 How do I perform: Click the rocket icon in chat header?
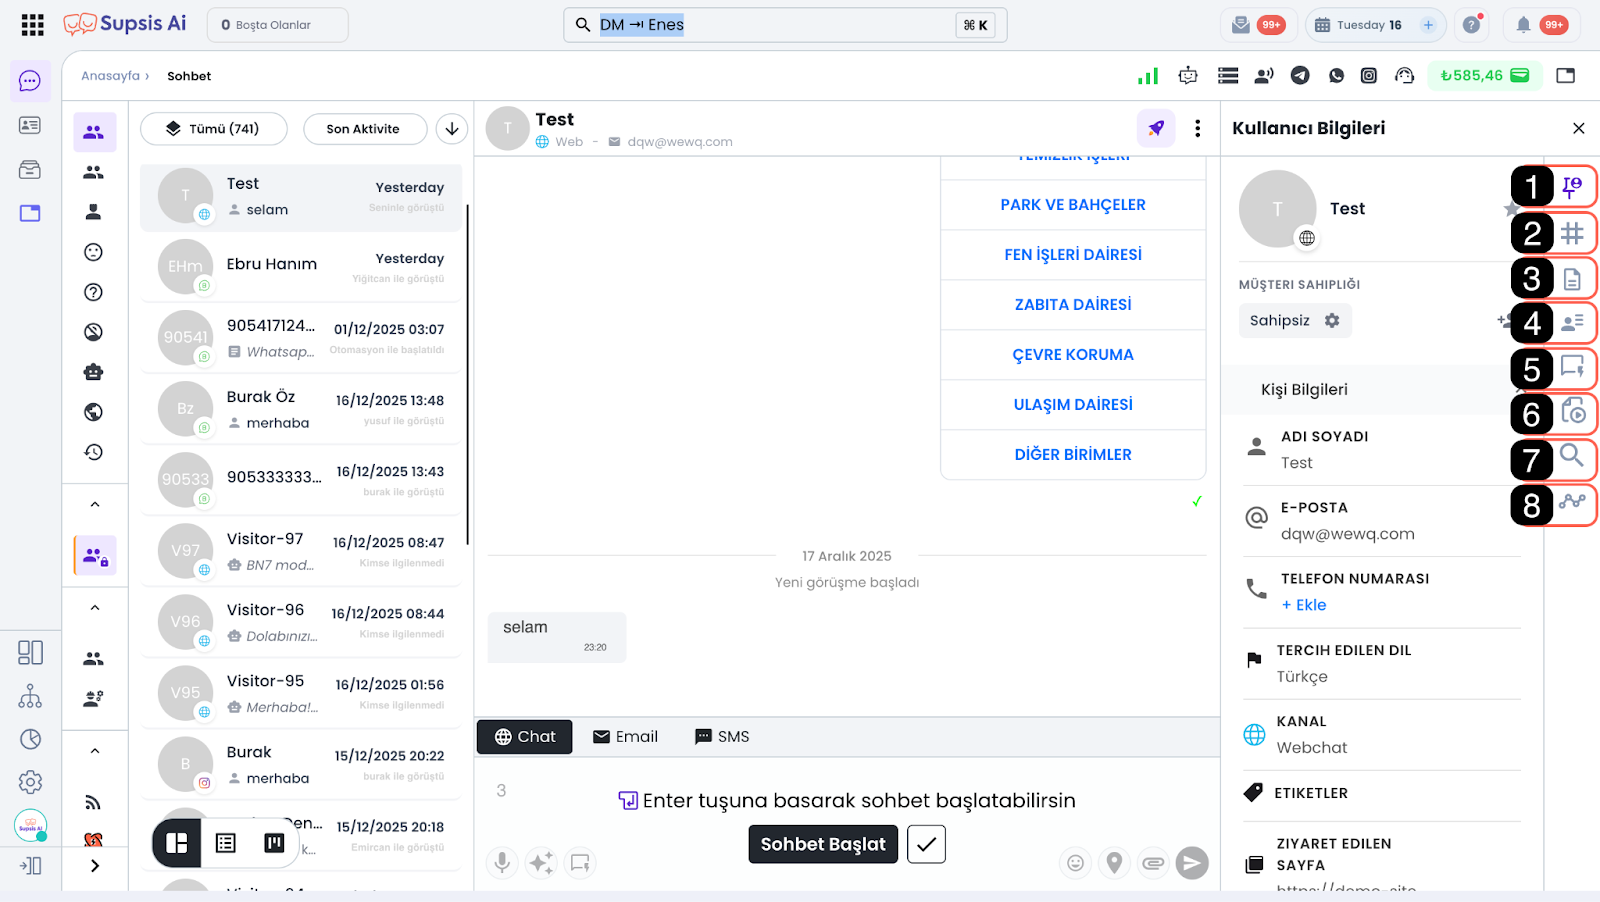[x=1156, y=128]
